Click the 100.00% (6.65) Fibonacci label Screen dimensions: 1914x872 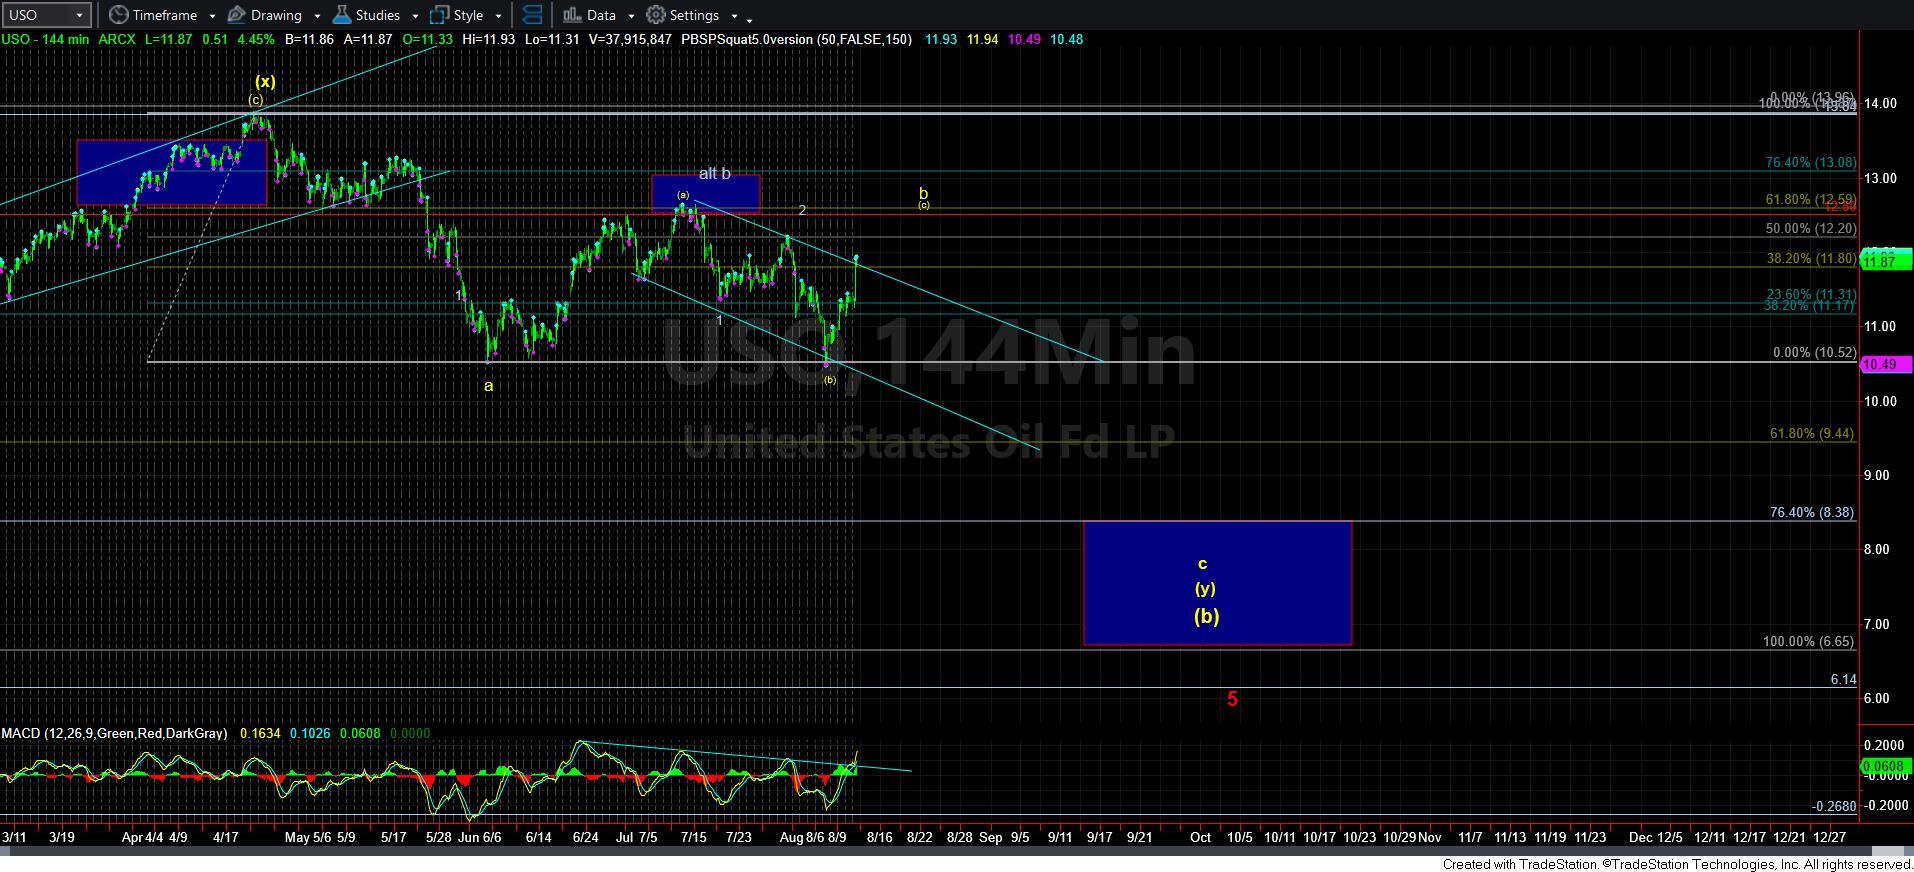click(x=1808, y=641)
